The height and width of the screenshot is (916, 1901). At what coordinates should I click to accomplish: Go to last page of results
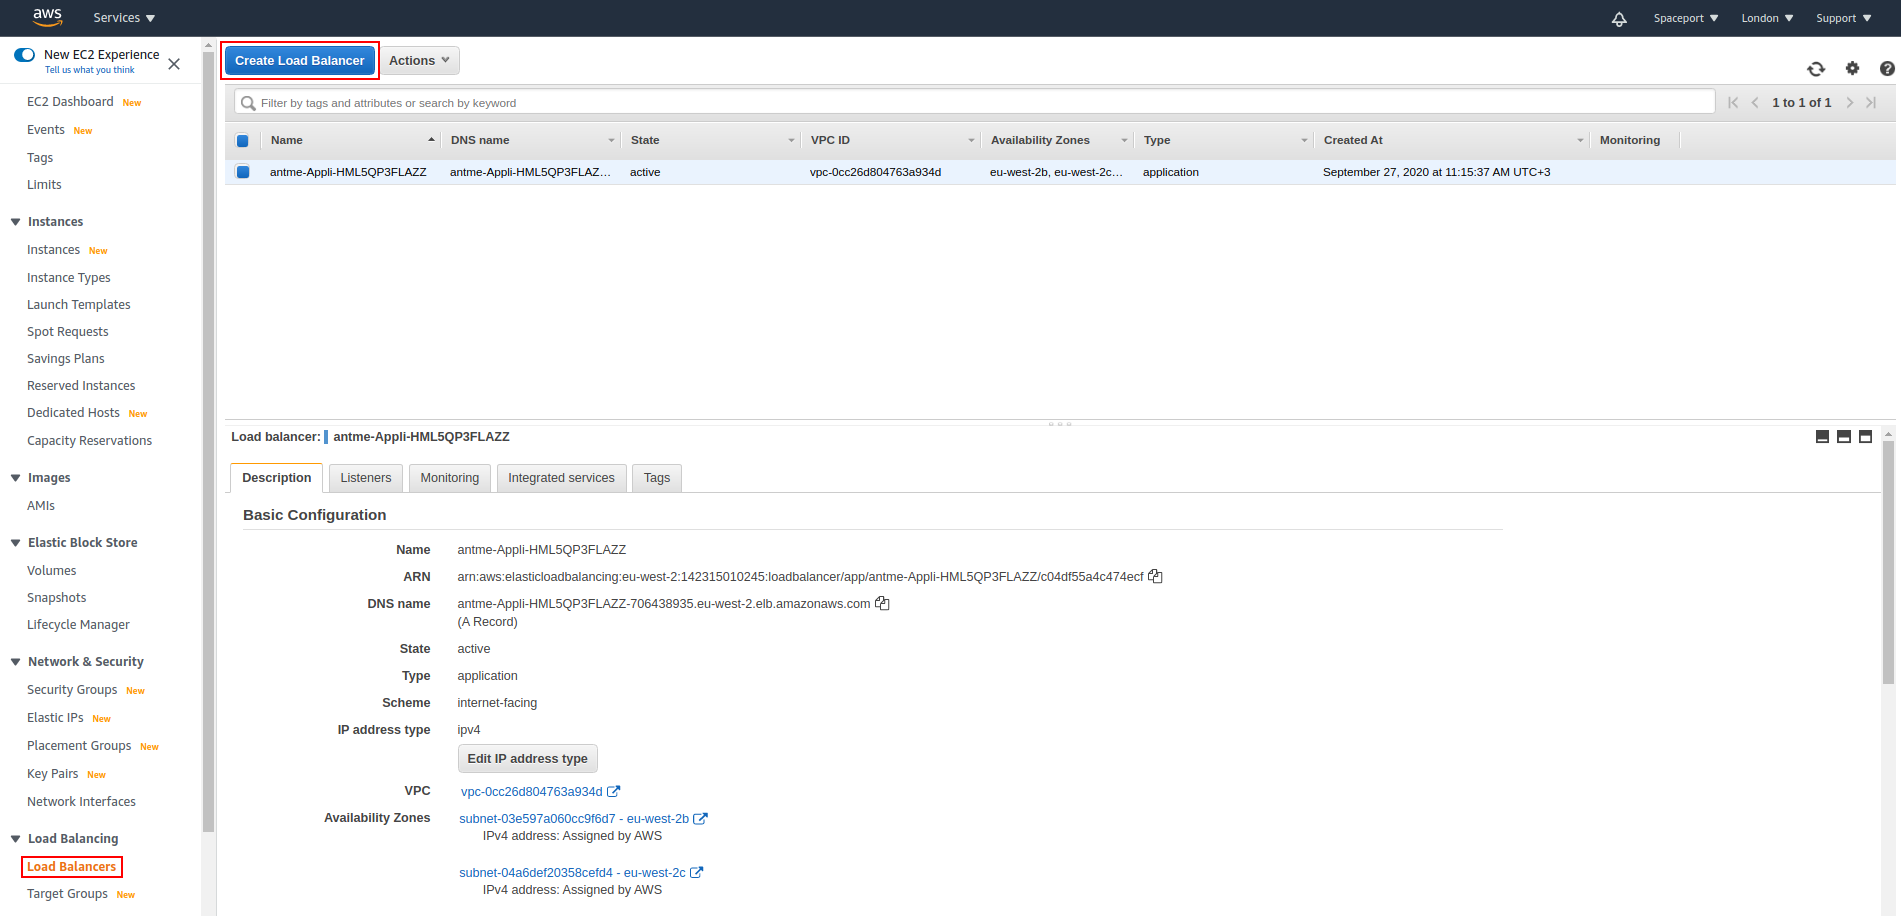point(1871,103)
